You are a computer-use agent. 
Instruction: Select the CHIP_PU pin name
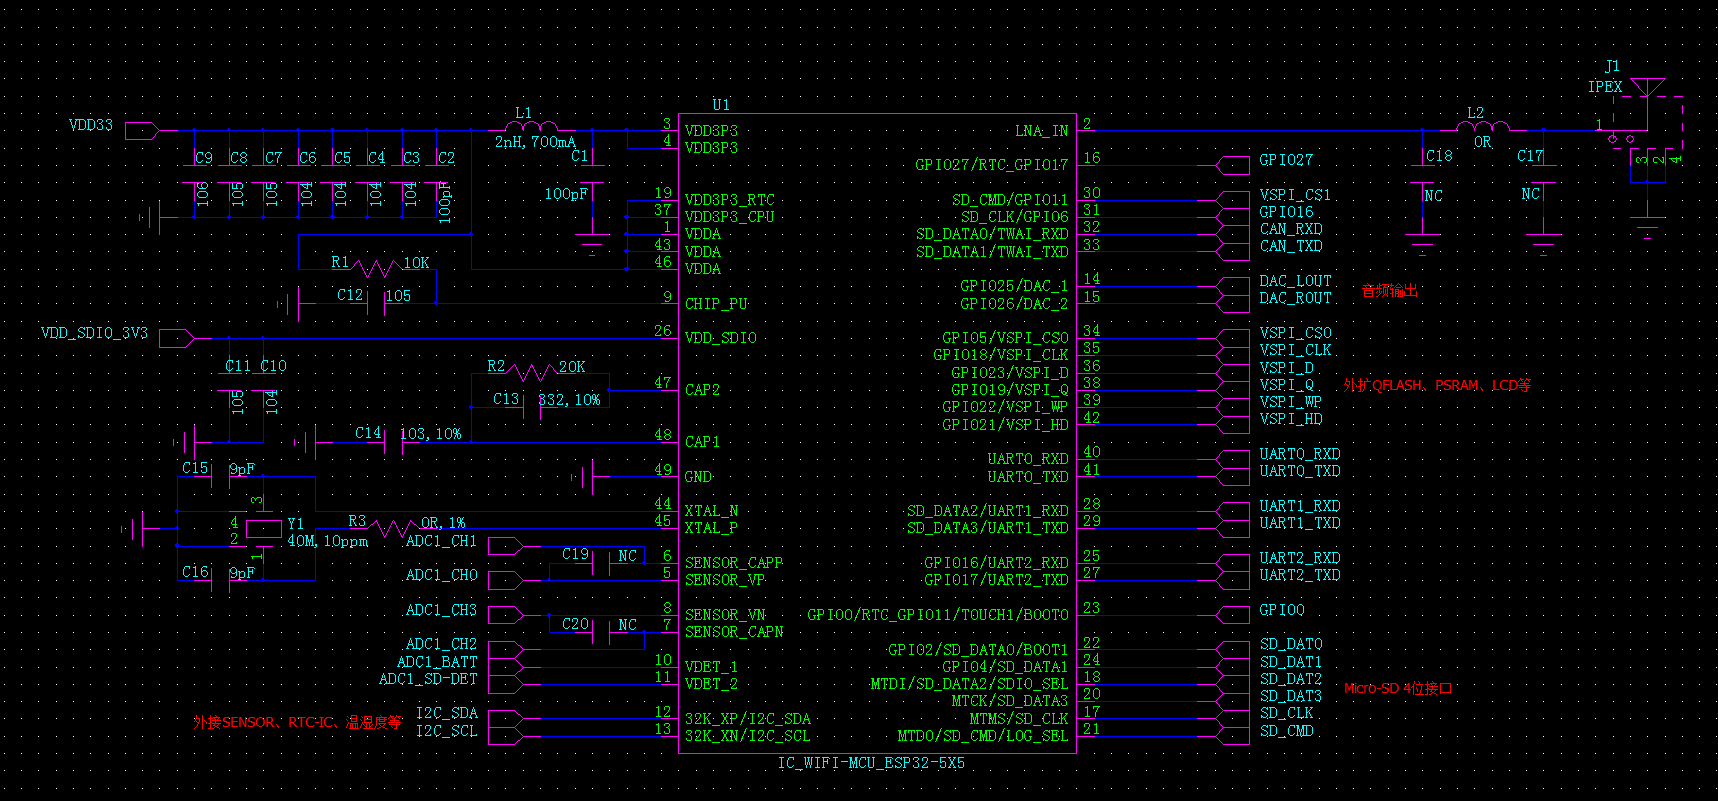click(x=716, y=304)
